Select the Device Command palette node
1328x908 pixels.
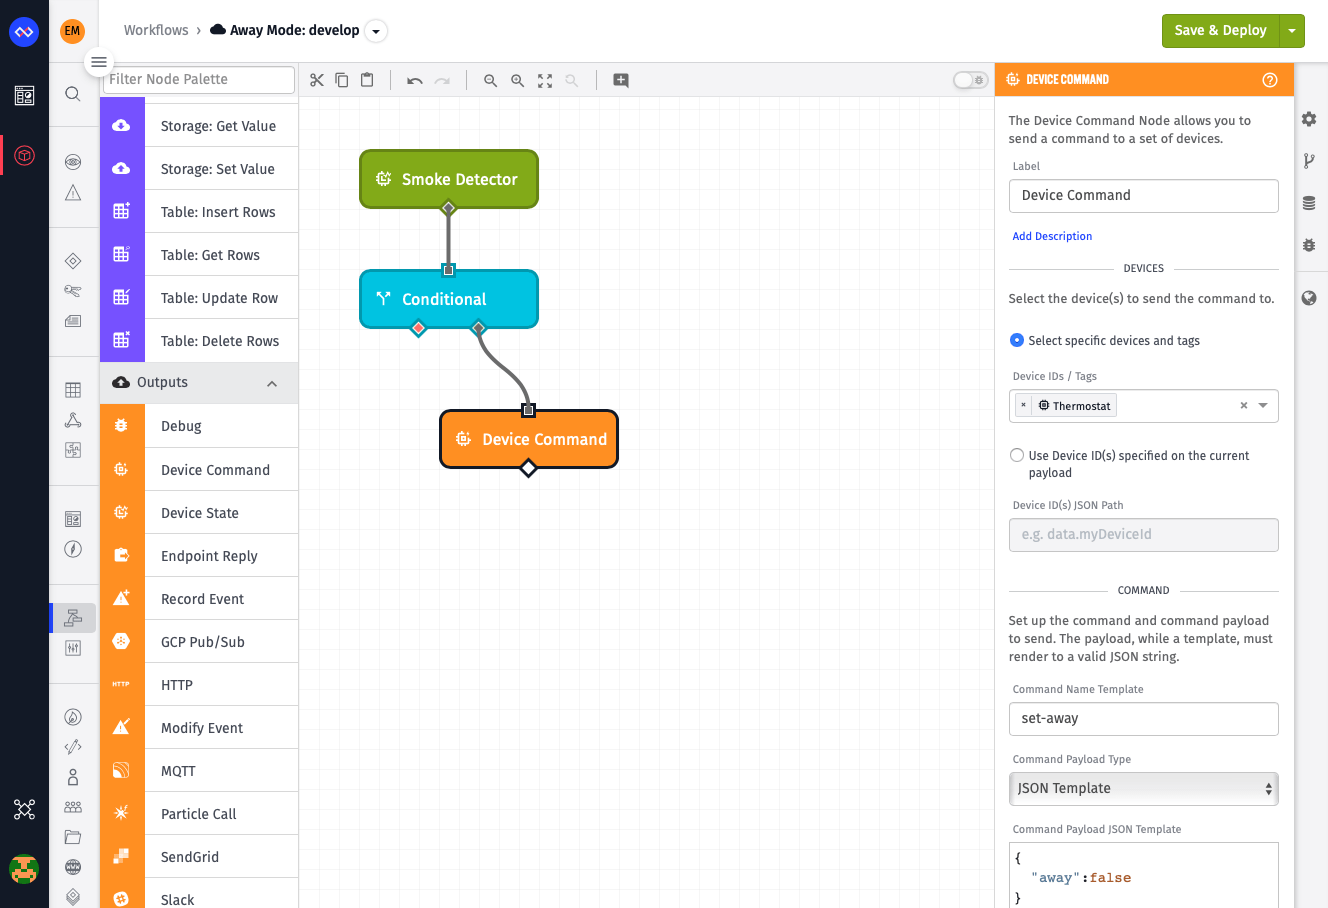tap(199, 470)
